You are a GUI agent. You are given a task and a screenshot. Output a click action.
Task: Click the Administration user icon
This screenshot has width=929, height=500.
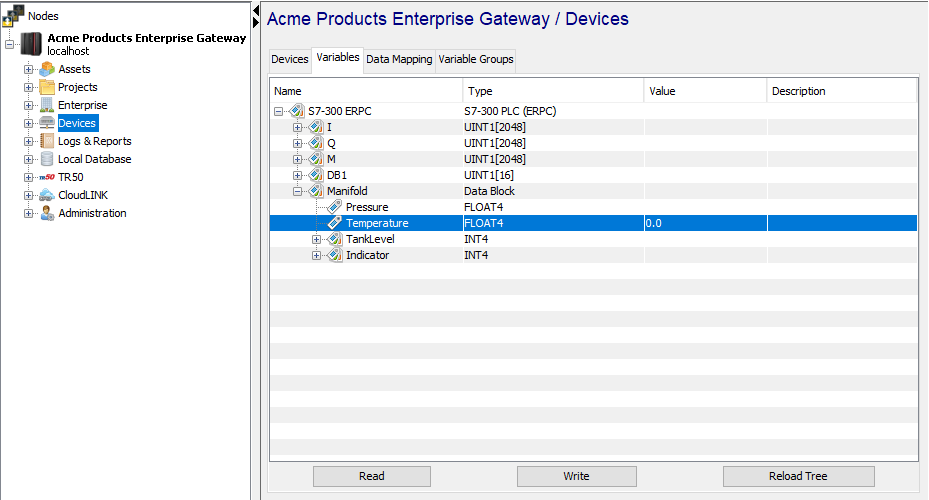tap(47, 213)
